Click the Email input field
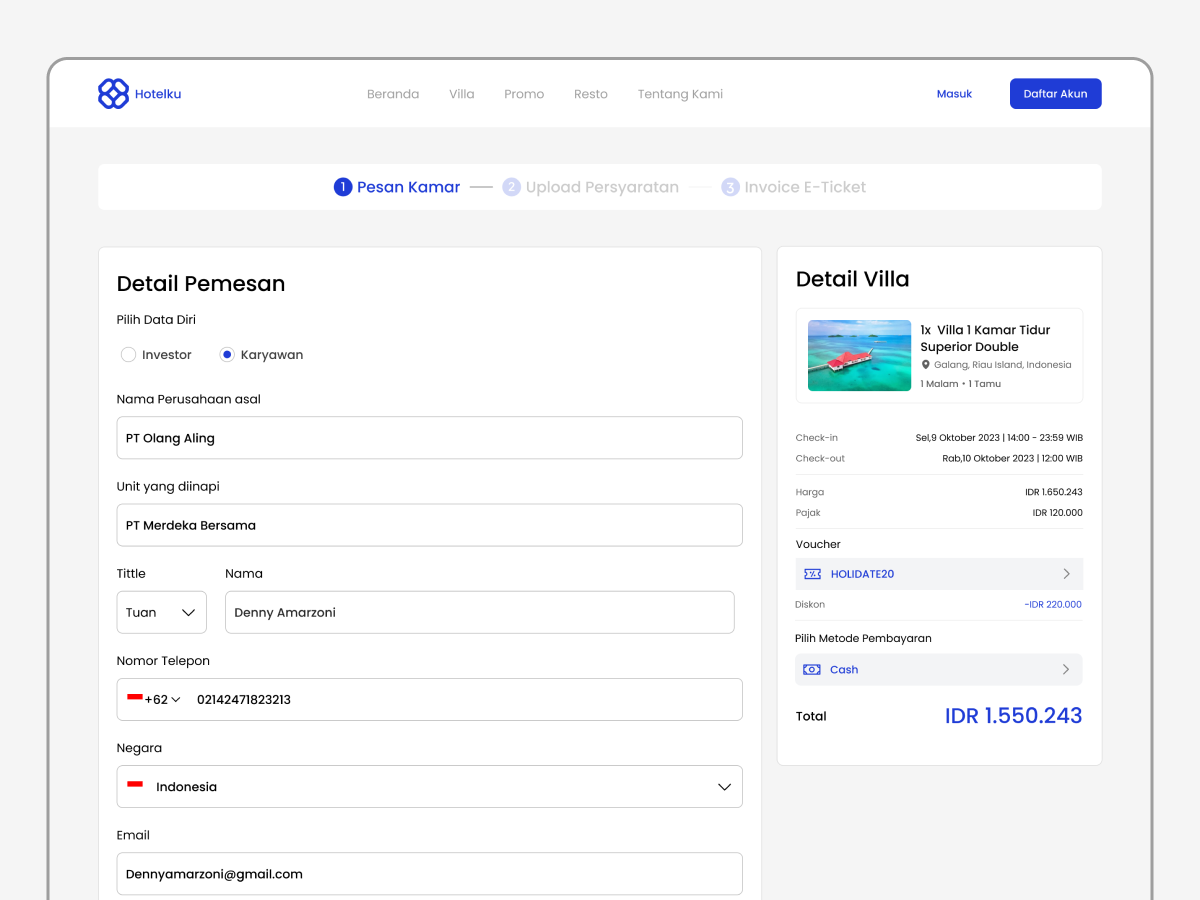Viewport: 1200px width, 900px height. (429, 873)
